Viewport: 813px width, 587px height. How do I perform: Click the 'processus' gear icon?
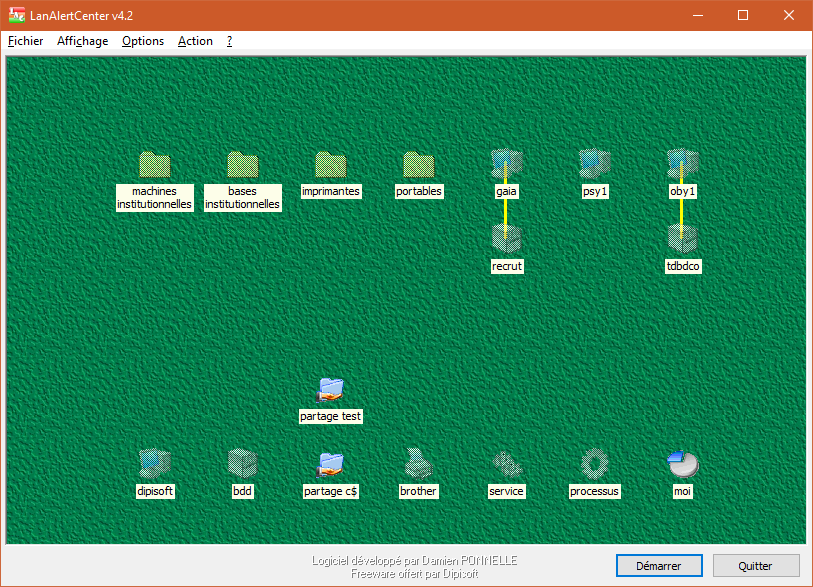coord(594,464)
